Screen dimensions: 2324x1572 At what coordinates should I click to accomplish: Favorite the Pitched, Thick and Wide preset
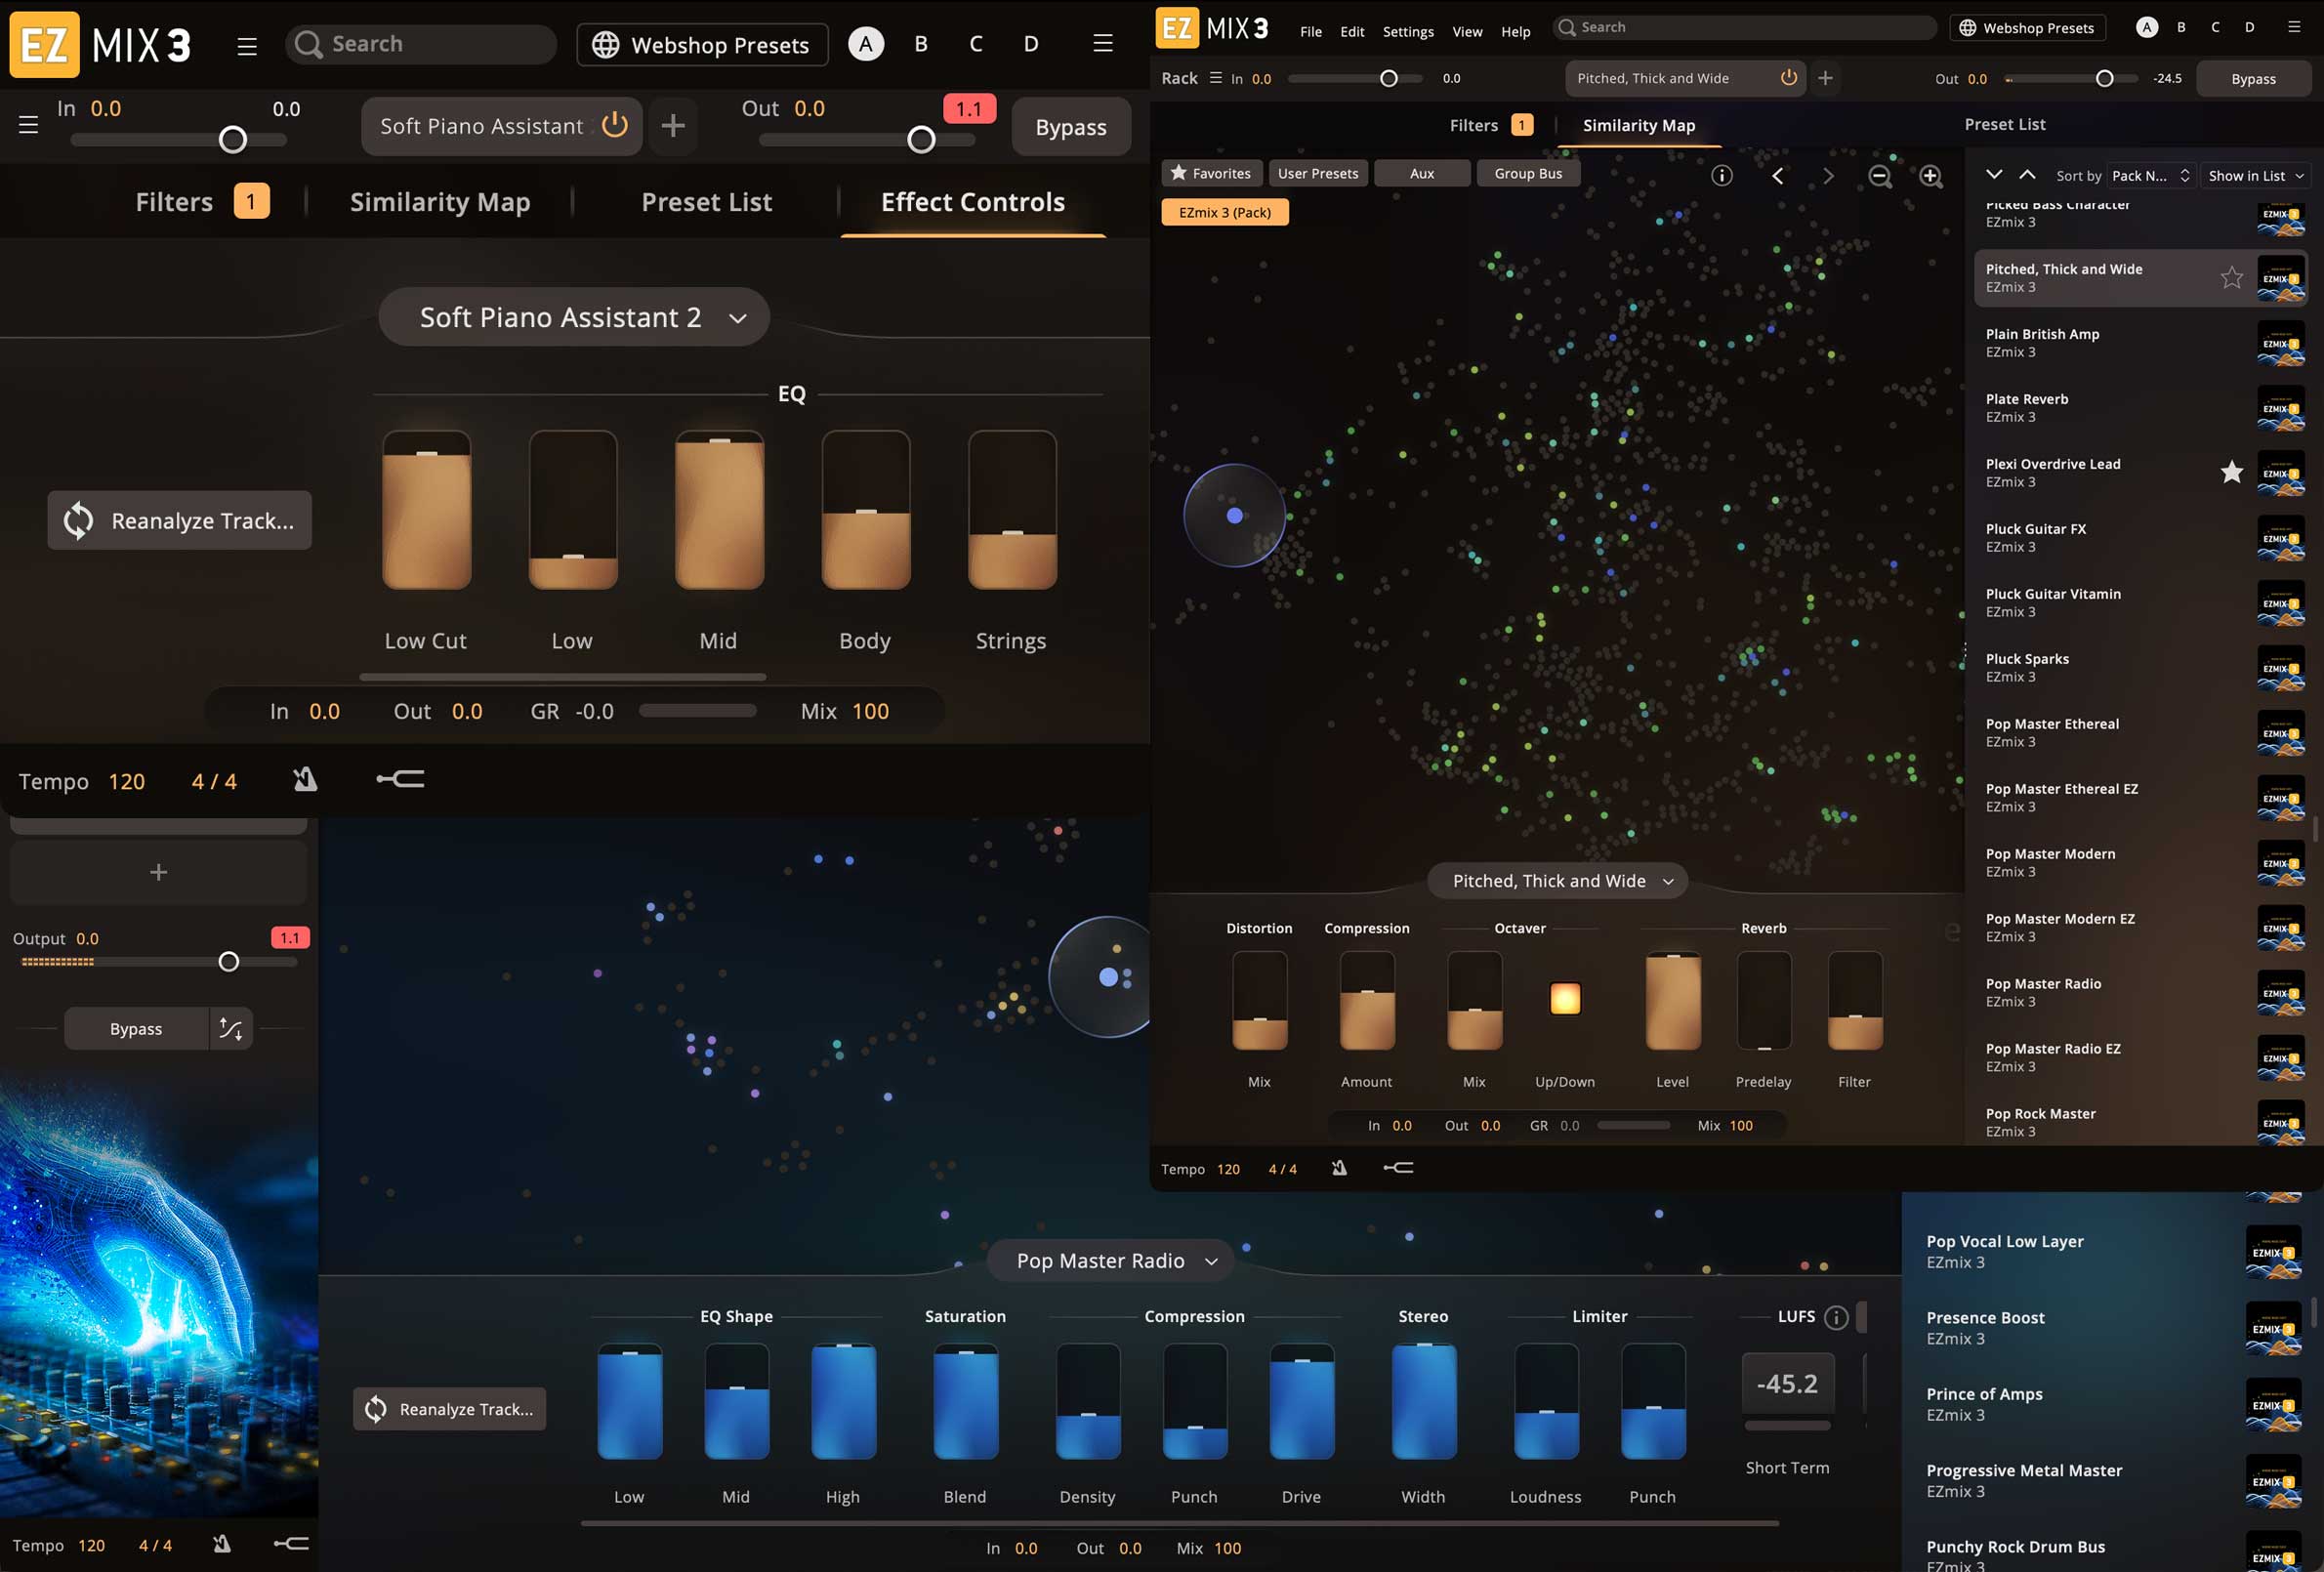(x=2231, y=278)
